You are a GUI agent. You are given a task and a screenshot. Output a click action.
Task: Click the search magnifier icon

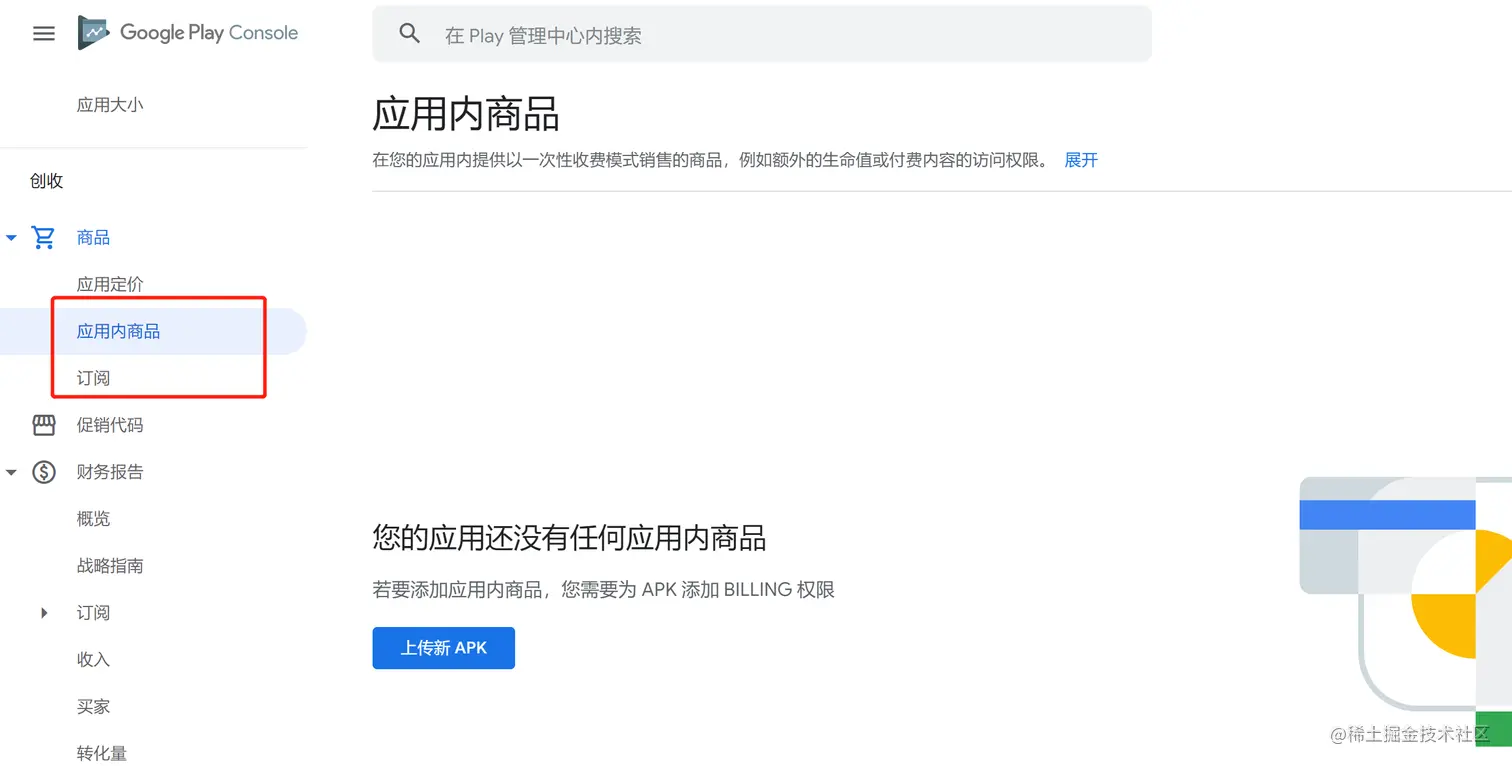pos(409,33)
